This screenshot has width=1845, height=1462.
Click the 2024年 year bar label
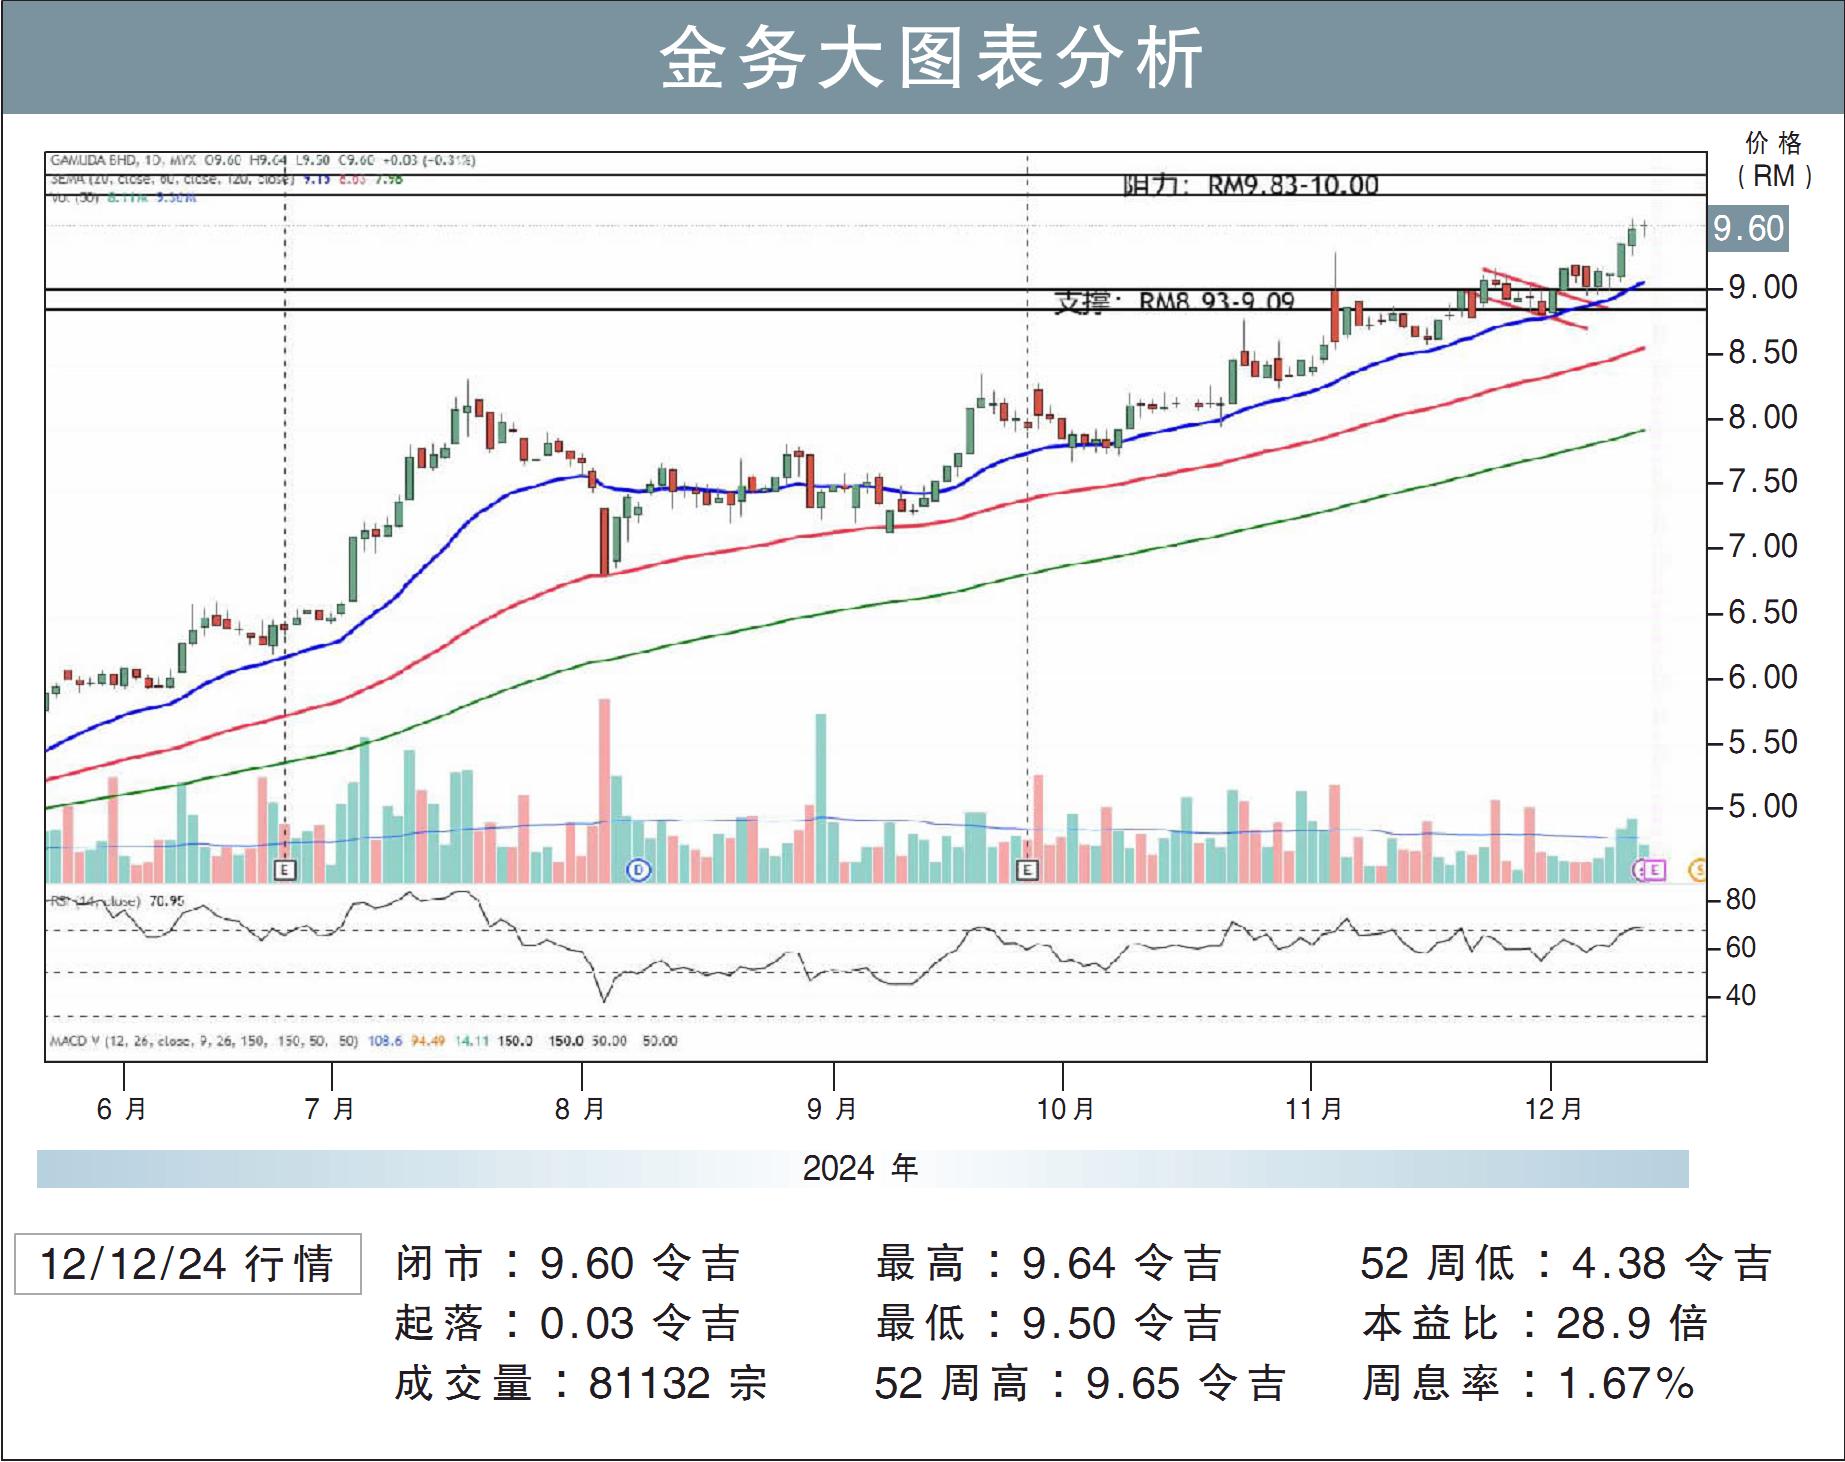point(861,1168)
